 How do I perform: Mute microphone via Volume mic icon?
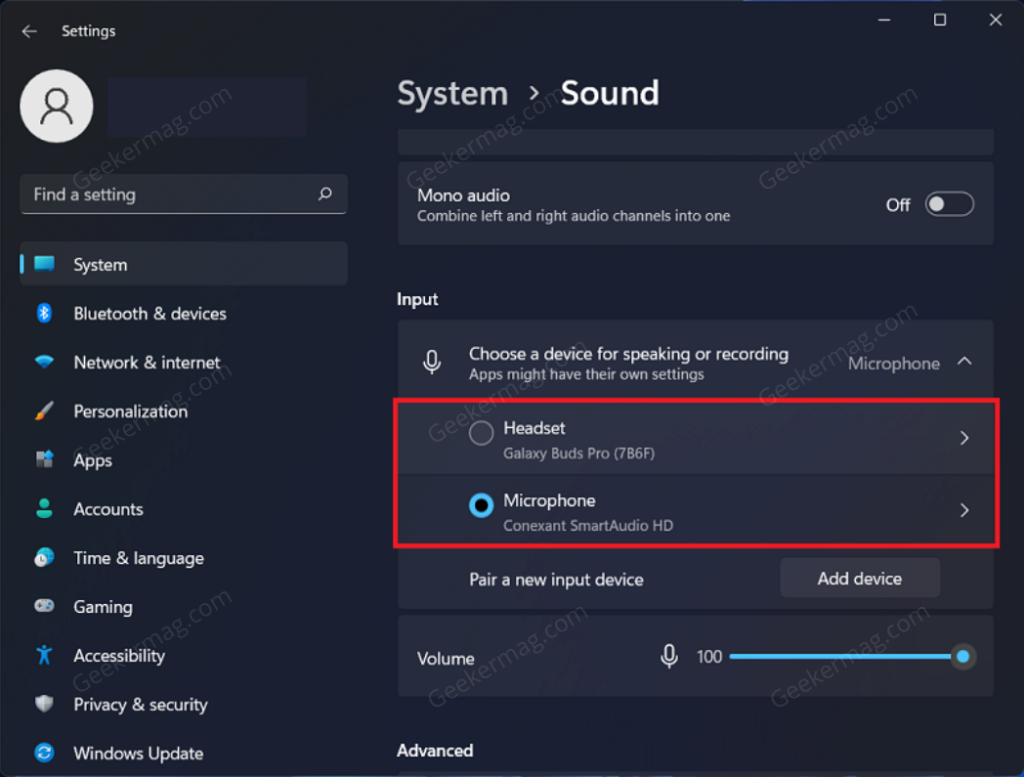(x=669, y=656)
